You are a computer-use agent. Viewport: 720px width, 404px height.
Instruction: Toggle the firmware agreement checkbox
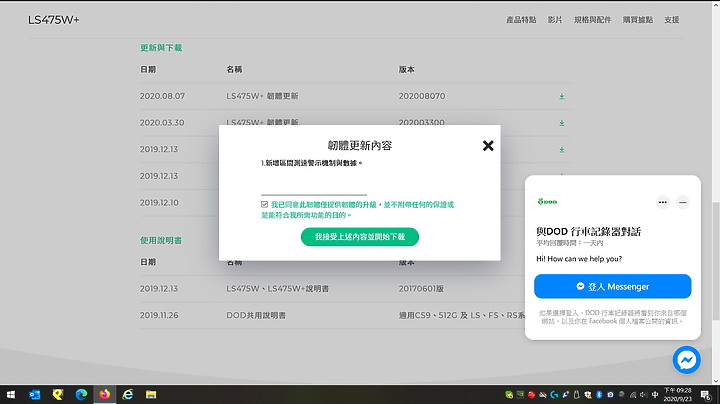pyautogui.click(x=264, y=204)
